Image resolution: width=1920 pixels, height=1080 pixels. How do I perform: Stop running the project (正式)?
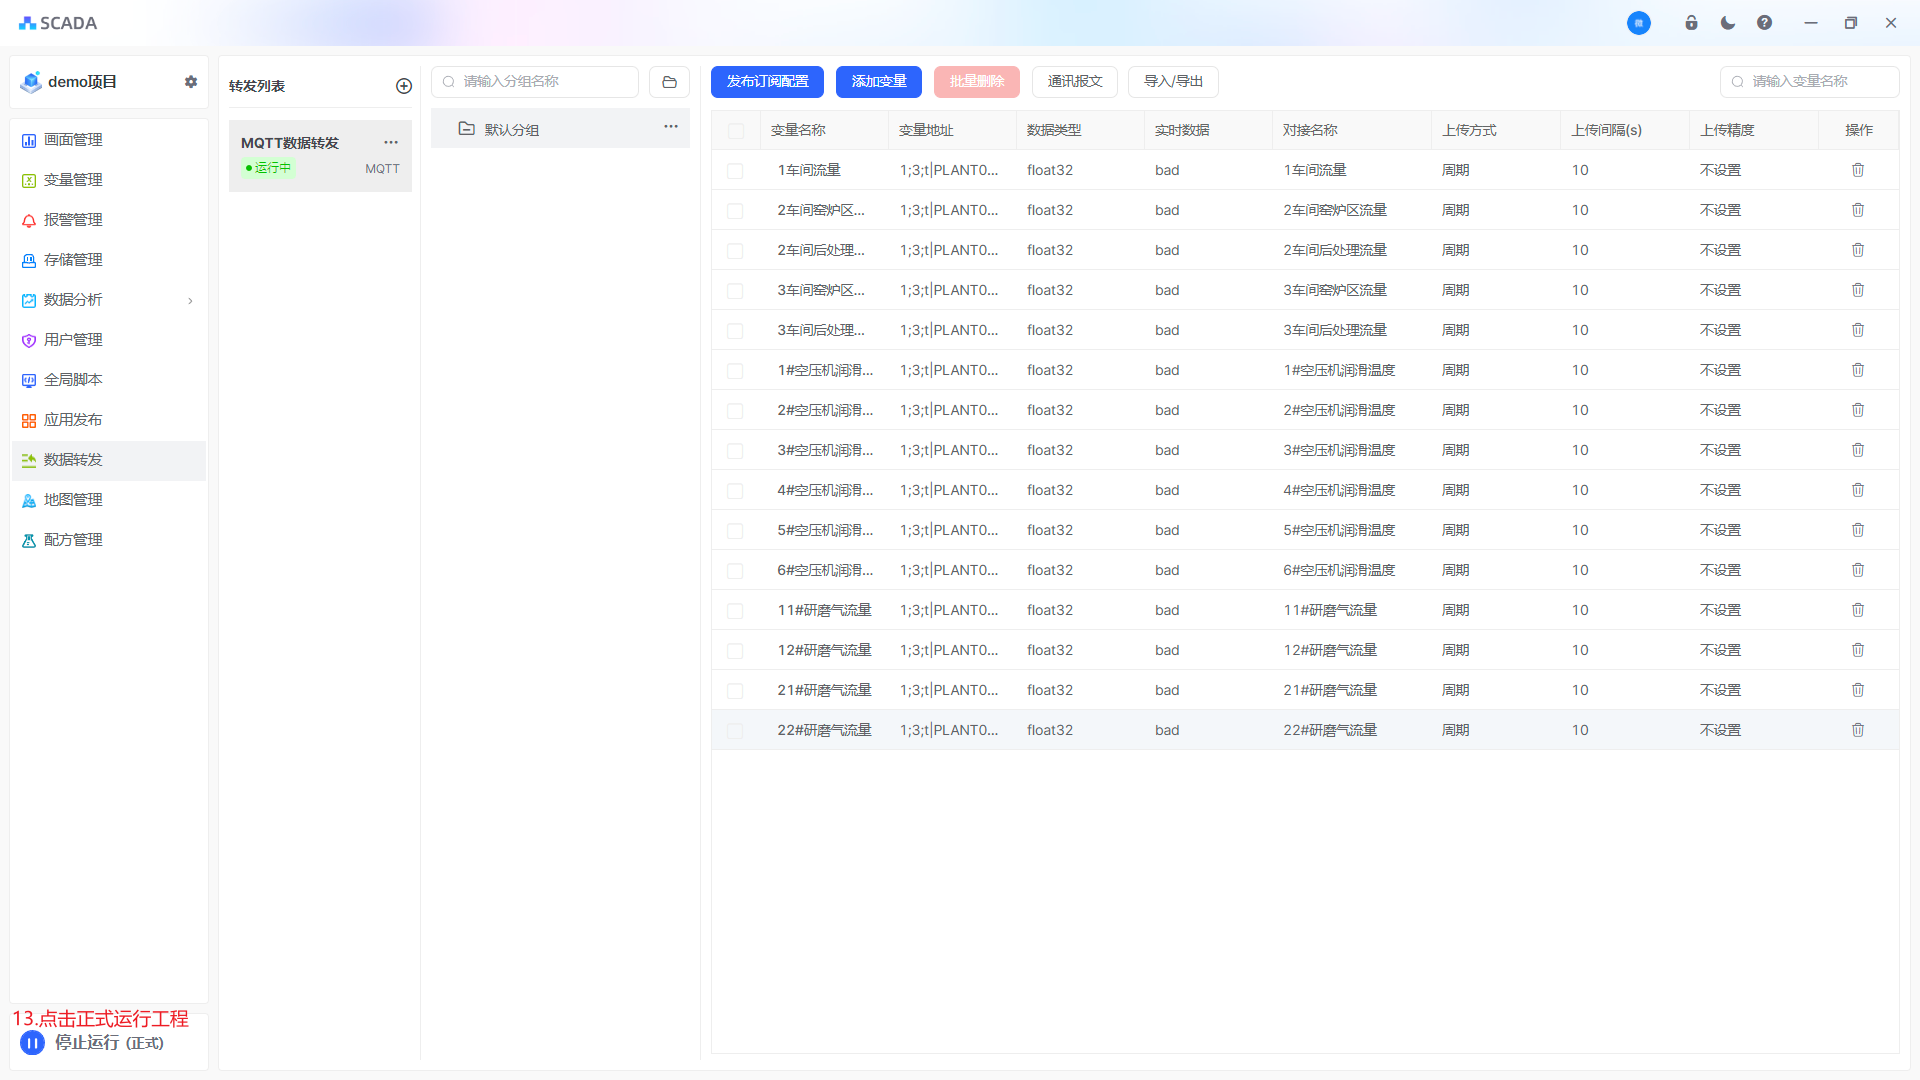click(33, 1043)
